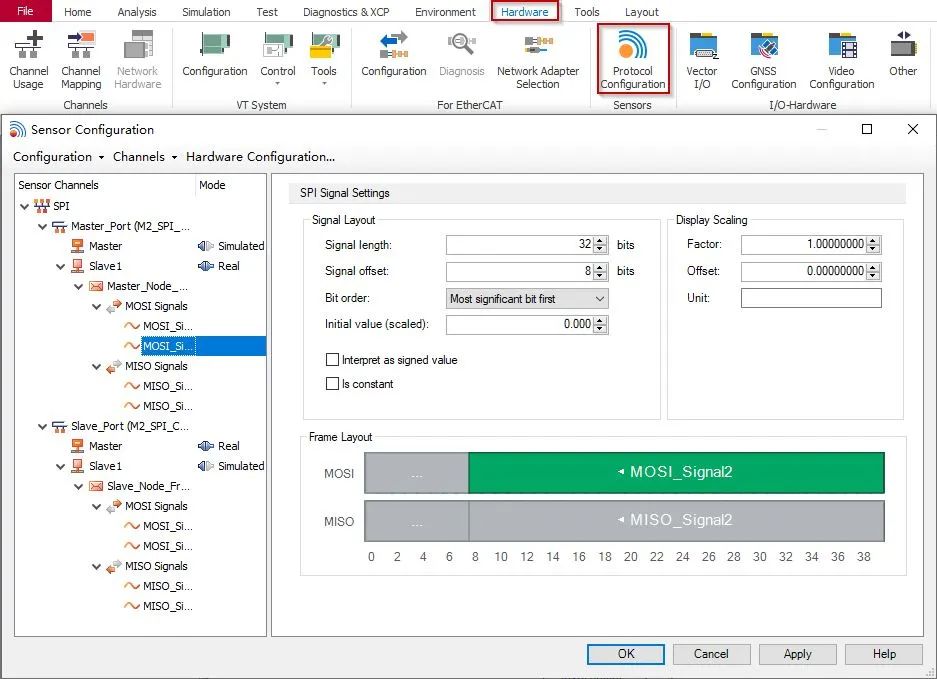This screenshot has height=679, width=937.
Task: Toggle the Is constant checkbox
Action: click(332, 384)
